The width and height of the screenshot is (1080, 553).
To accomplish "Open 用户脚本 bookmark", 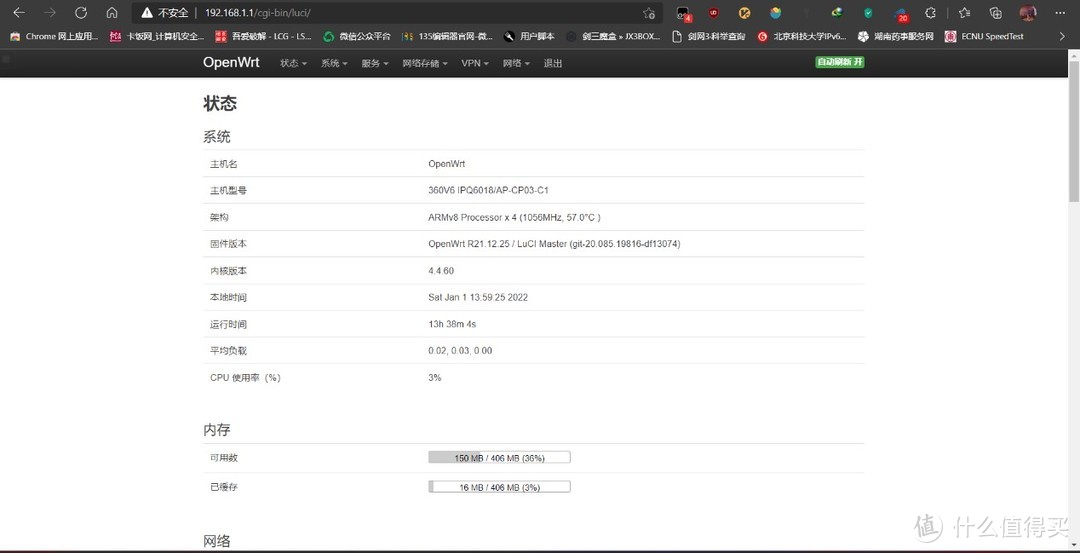I will click(529, 36).
